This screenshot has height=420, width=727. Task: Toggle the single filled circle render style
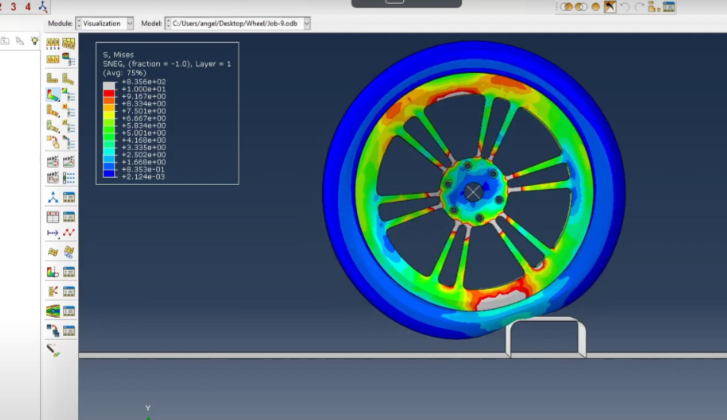click(595, 7)
